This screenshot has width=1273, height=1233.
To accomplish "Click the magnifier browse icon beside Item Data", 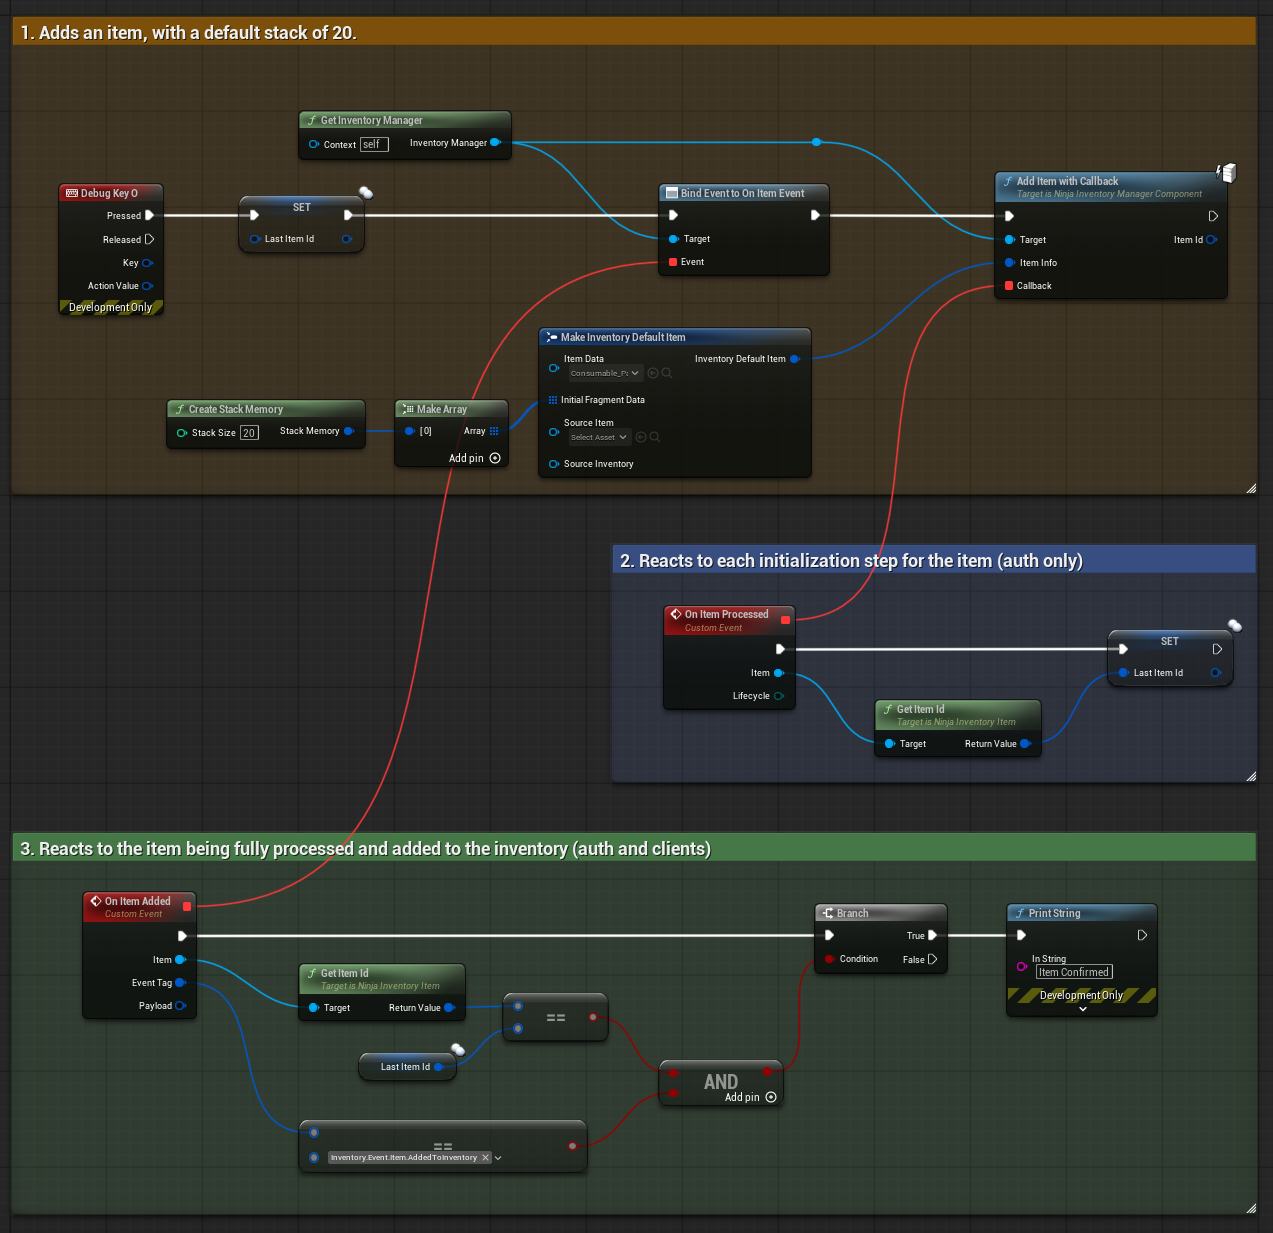I will pyautogui.click(x=667, y=373).
